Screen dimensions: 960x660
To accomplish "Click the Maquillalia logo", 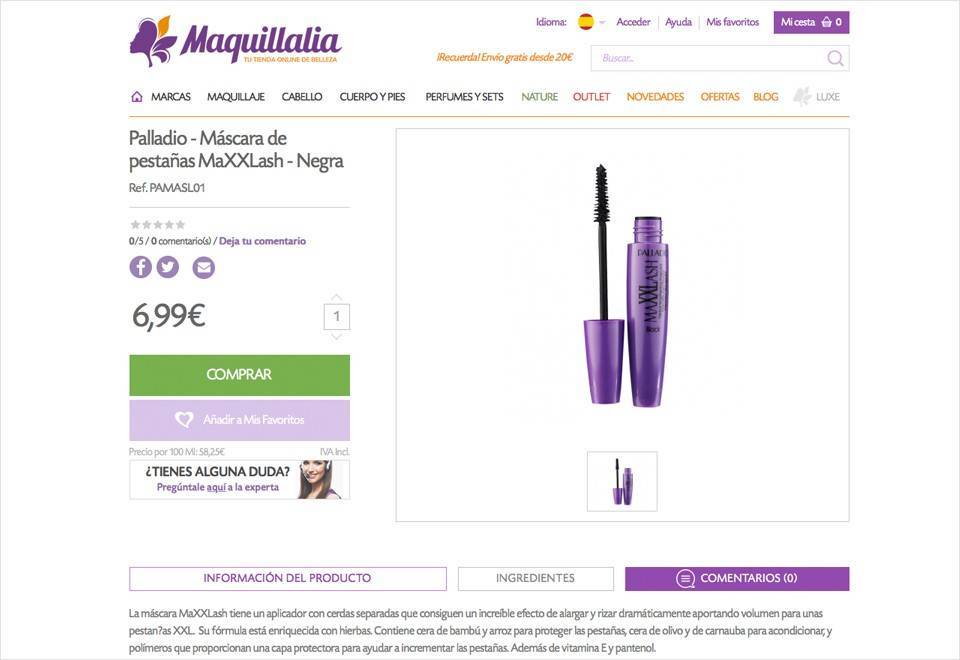I will point(235,42).
